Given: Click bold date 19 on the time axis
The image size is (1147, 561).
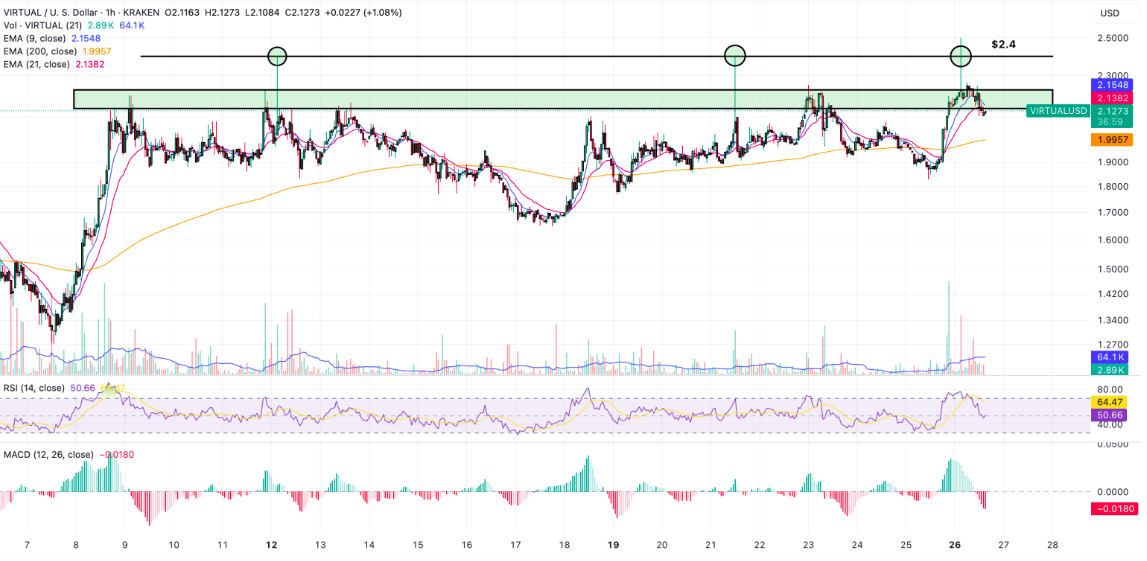Looking at the screenshot, I should tap(614, 545).
